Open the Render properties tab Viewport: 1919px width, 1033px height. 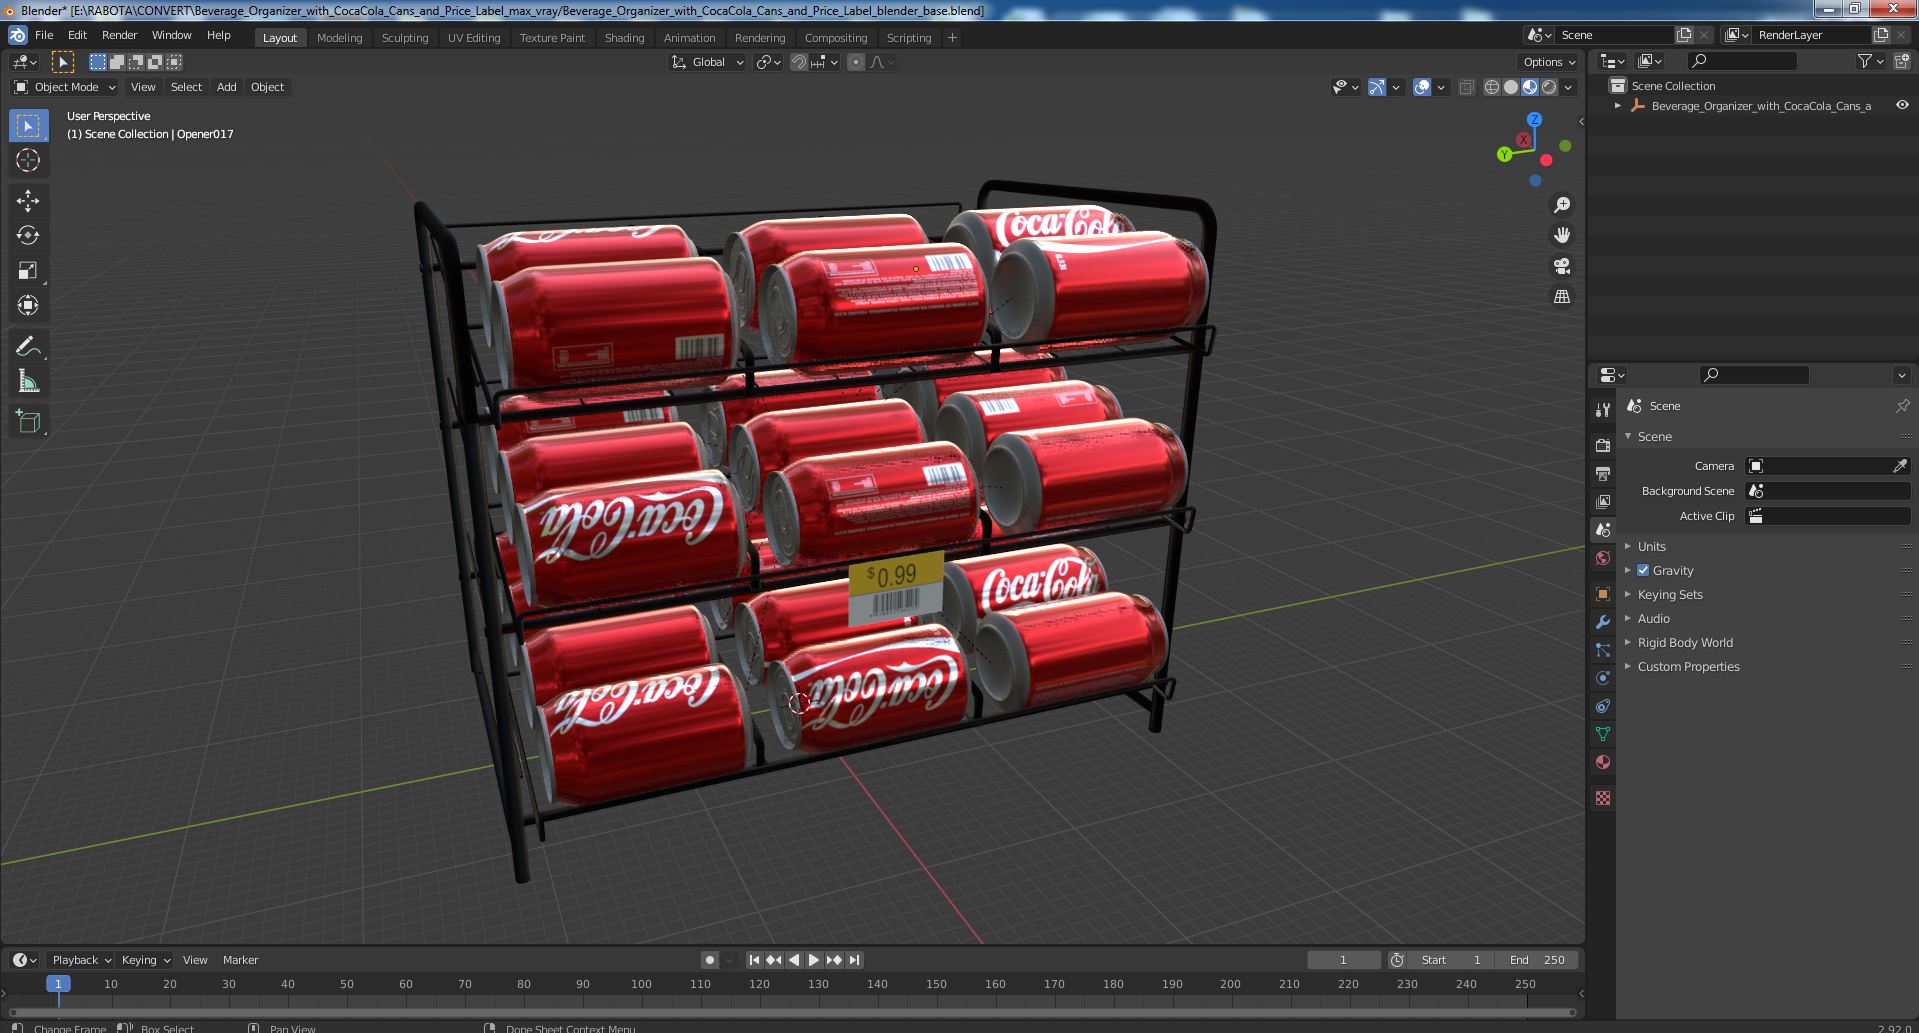click(x=1603, y=445)
